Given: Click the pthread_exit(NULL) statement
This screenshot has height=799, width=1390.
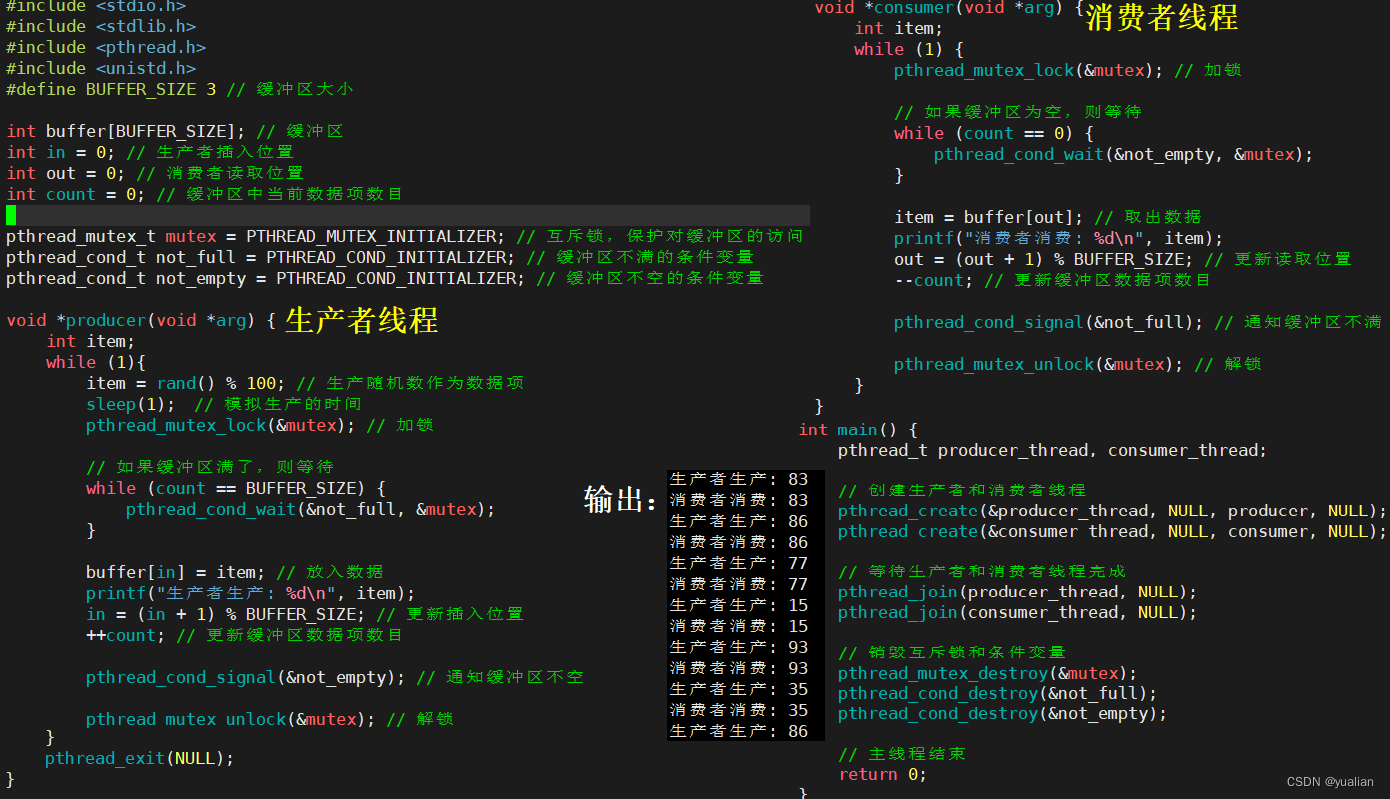Looking at the screenshot, I should pyautogui.click(x=139, y=758).
